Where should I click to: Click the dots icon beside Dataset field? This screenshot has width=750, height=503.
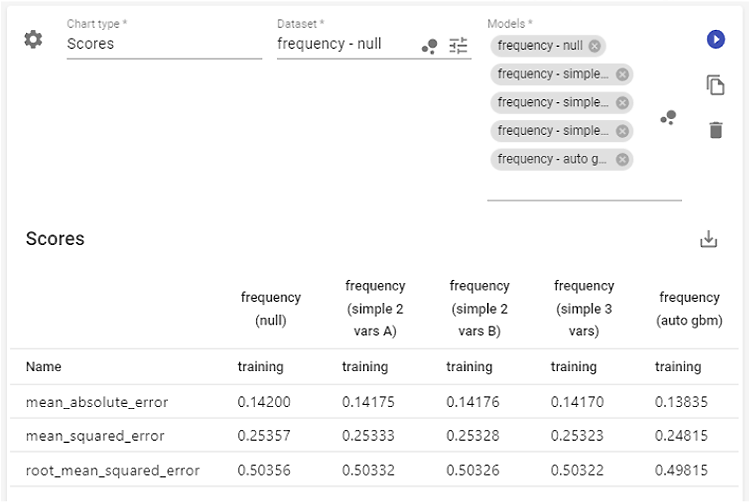coord(429,46)
